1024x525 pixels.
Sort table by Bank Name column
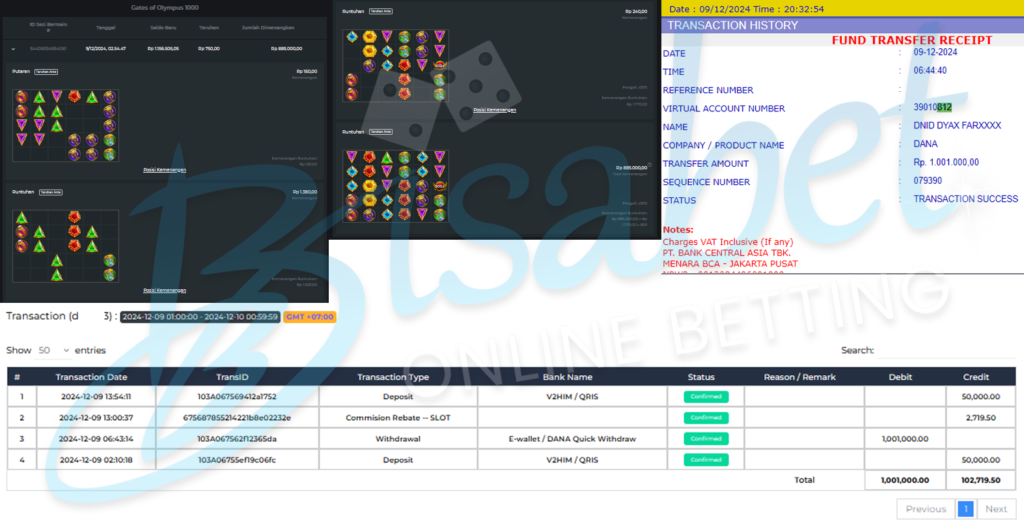[x=567, y=377]
